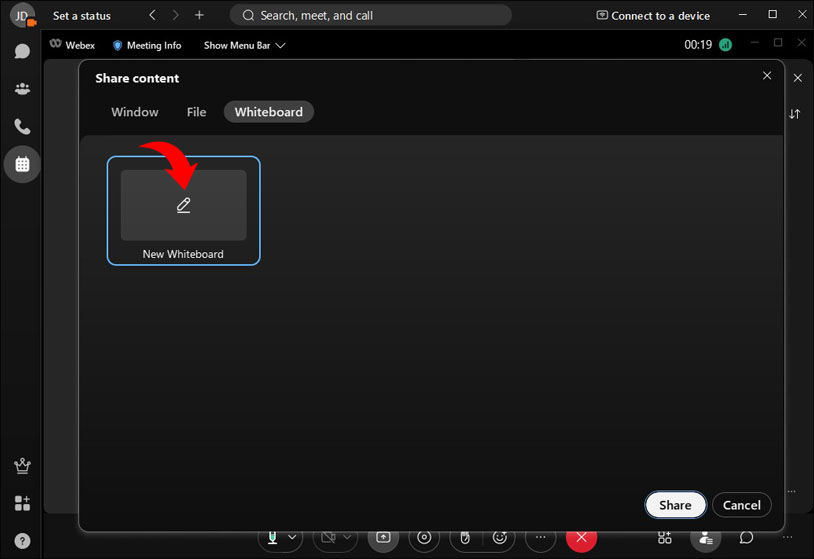Open the add apps grid icon in sidebar
This screenshot has width=814, height=559.
22,503
